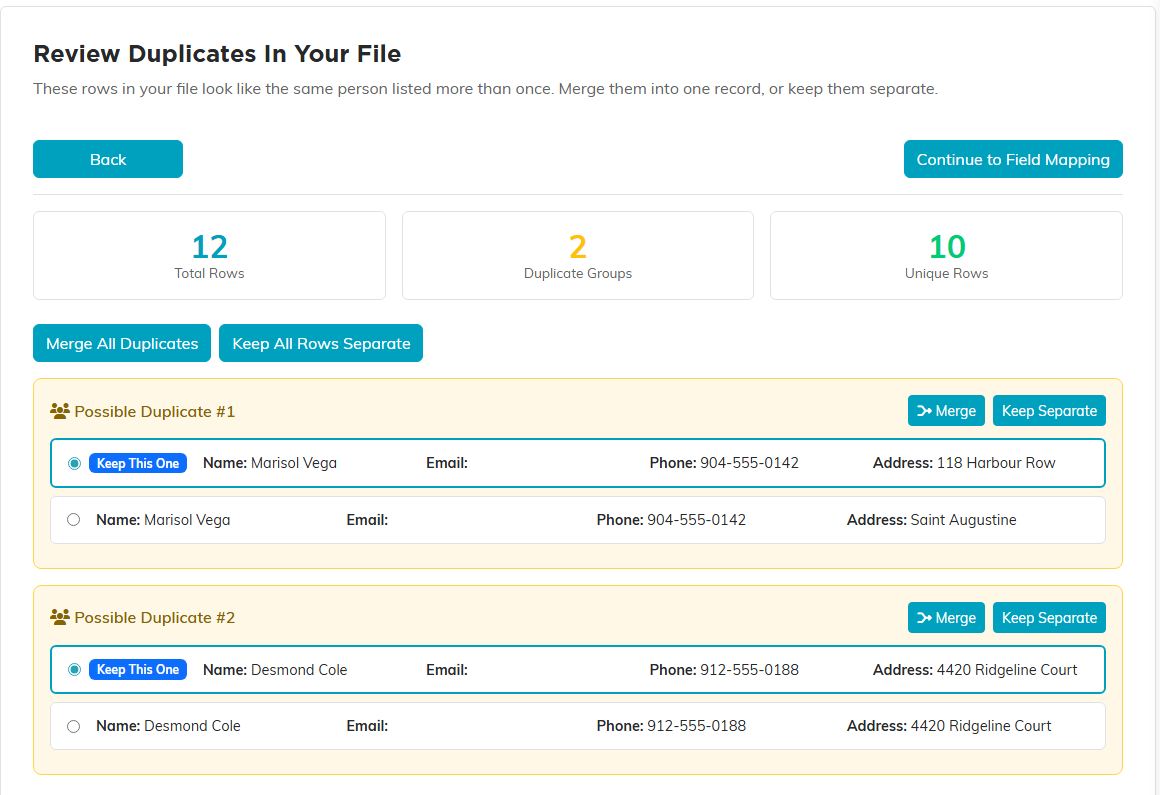Click address 118 Harbour Row
The image size is (1160, 795).
996,463
